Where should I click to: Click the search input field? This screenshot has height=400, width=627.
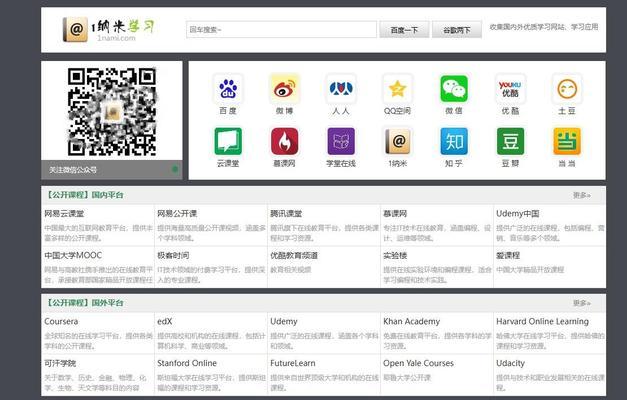281,30
